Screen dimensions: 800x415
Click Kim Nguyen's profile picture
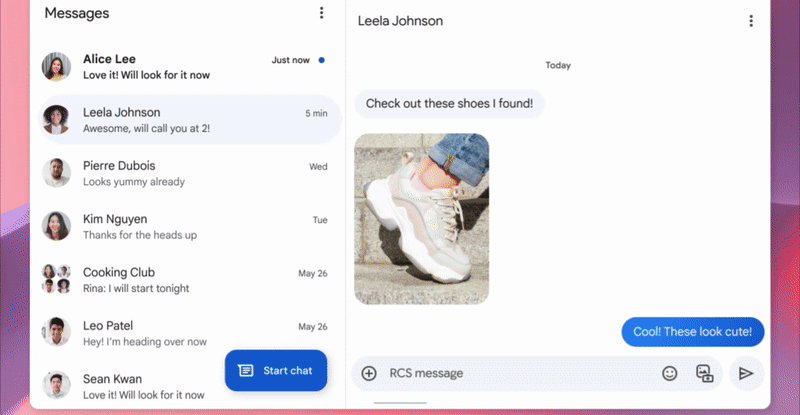point(56,226)
